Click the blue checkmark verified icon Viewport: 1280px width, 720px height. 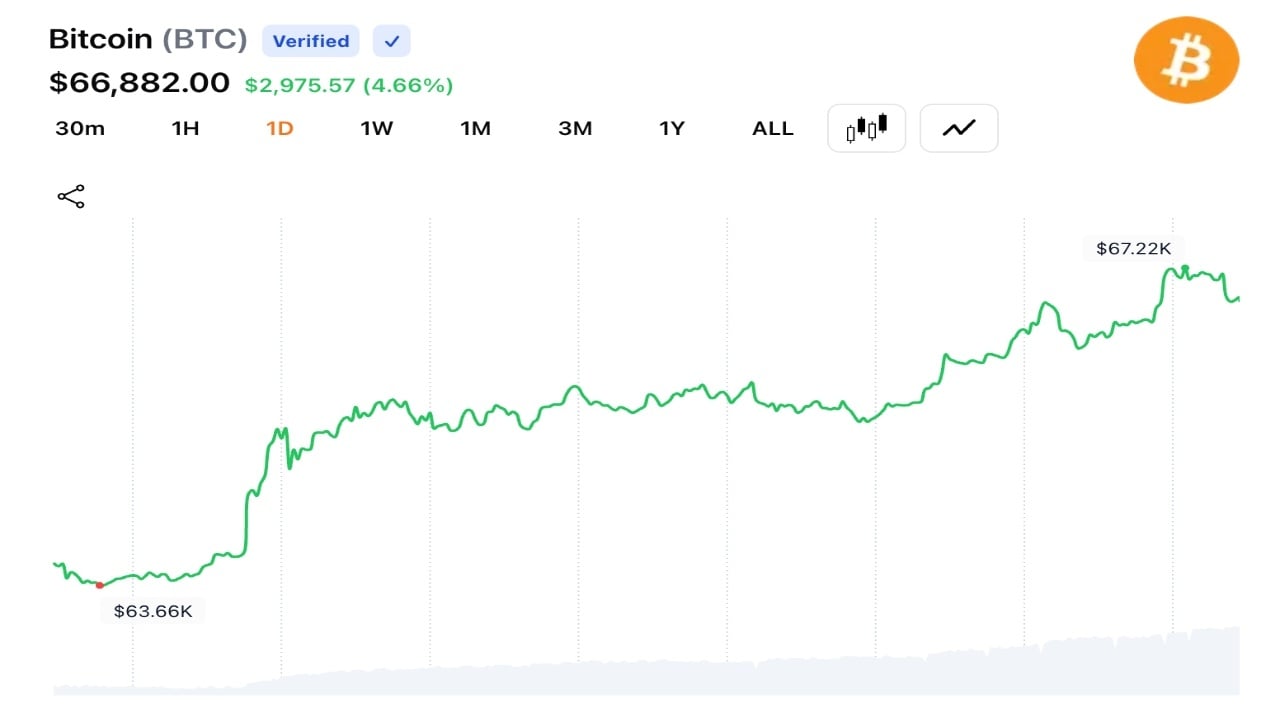point(392,41)
